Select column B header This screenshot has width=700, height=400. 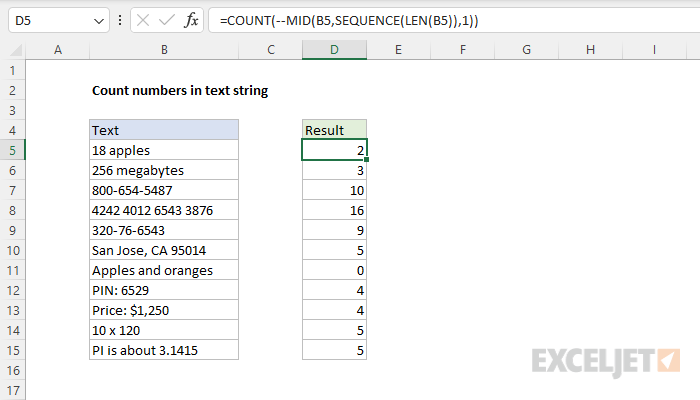(x=164, y=50)
